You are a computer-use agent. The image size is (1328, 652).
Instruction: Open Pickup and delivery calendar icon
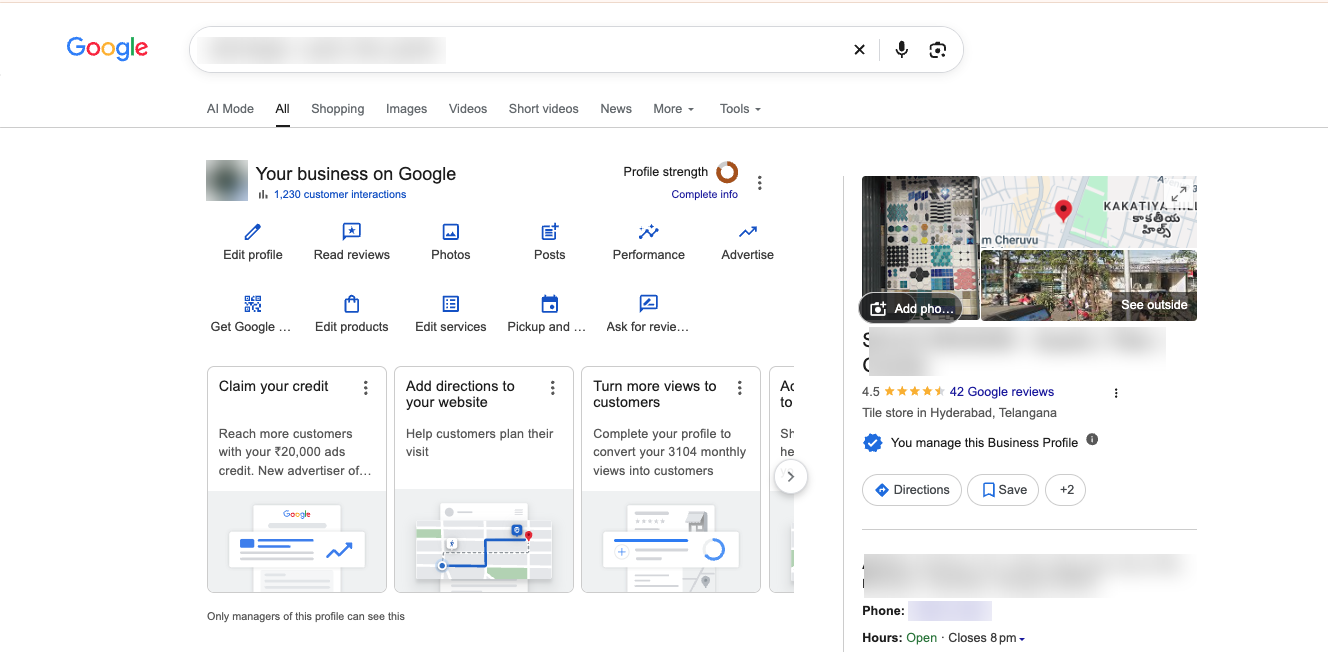tap(550, 304)
